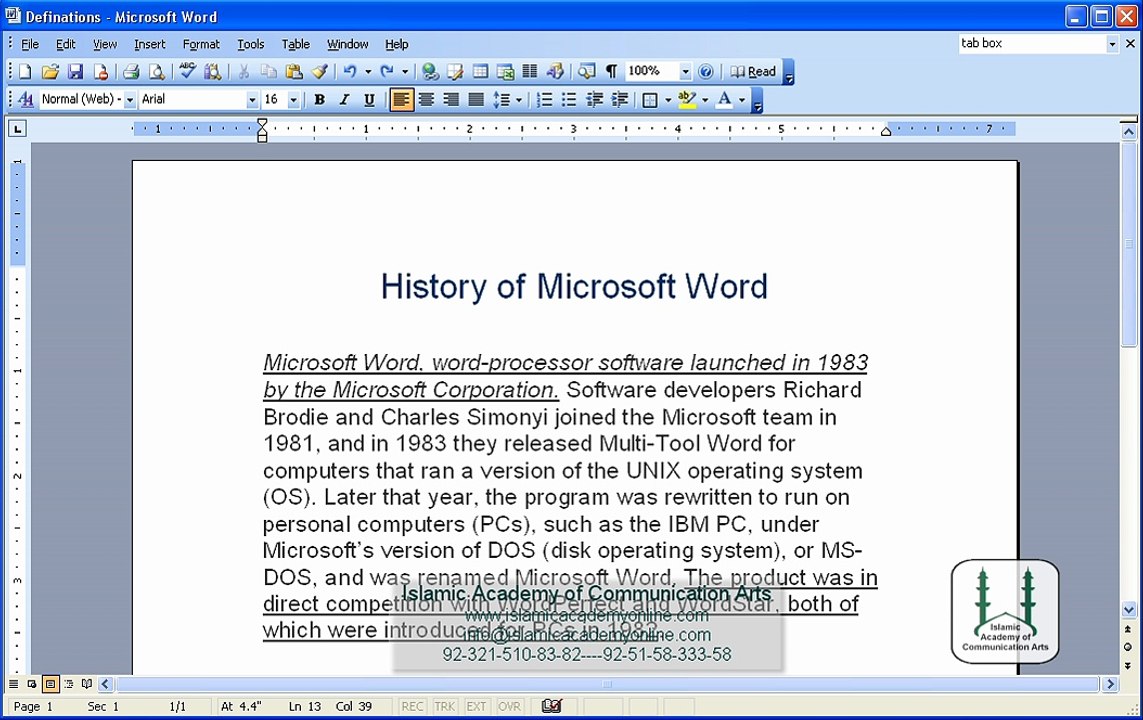Apply bulleted list formatting
This screenshot has height=720, width=1143.
(569, 99)
